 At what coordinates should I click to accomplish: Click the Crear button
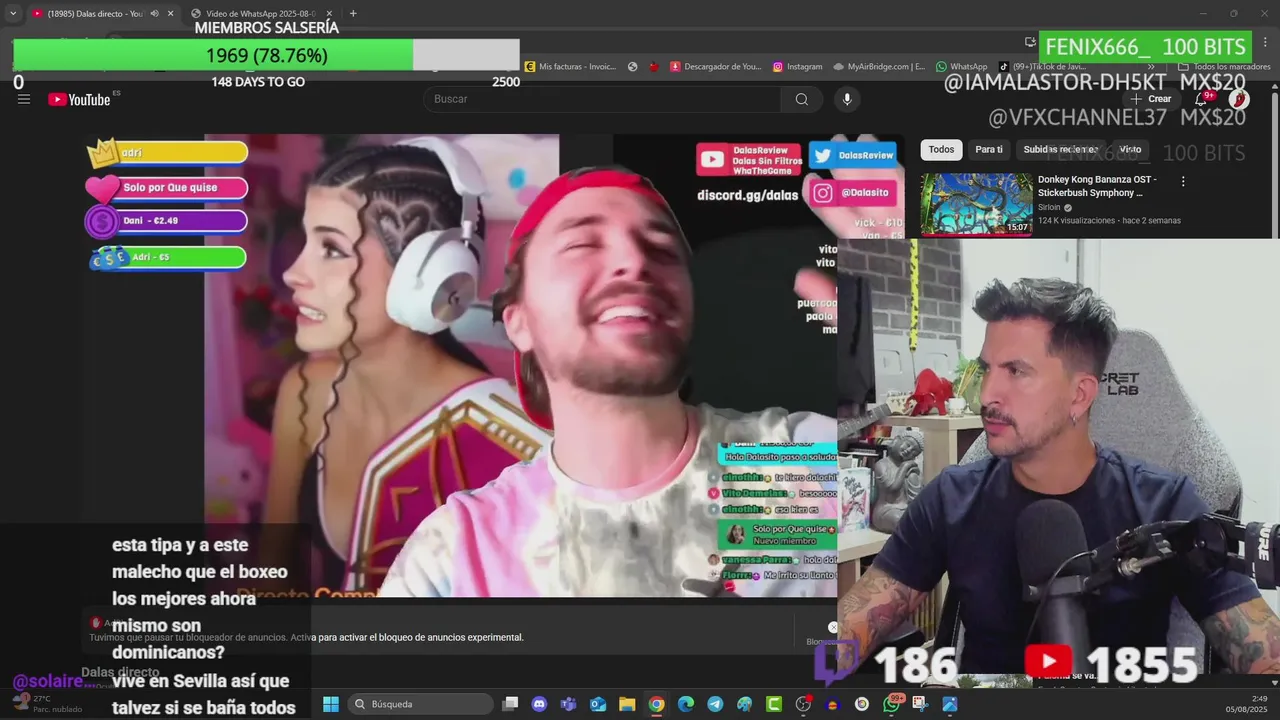[x=1151, y=99]
